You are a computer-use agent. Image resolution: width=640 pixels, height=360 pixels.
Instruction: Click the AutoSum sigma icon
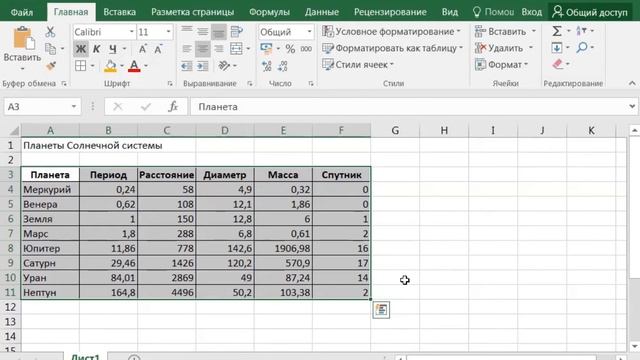point(557,31)
